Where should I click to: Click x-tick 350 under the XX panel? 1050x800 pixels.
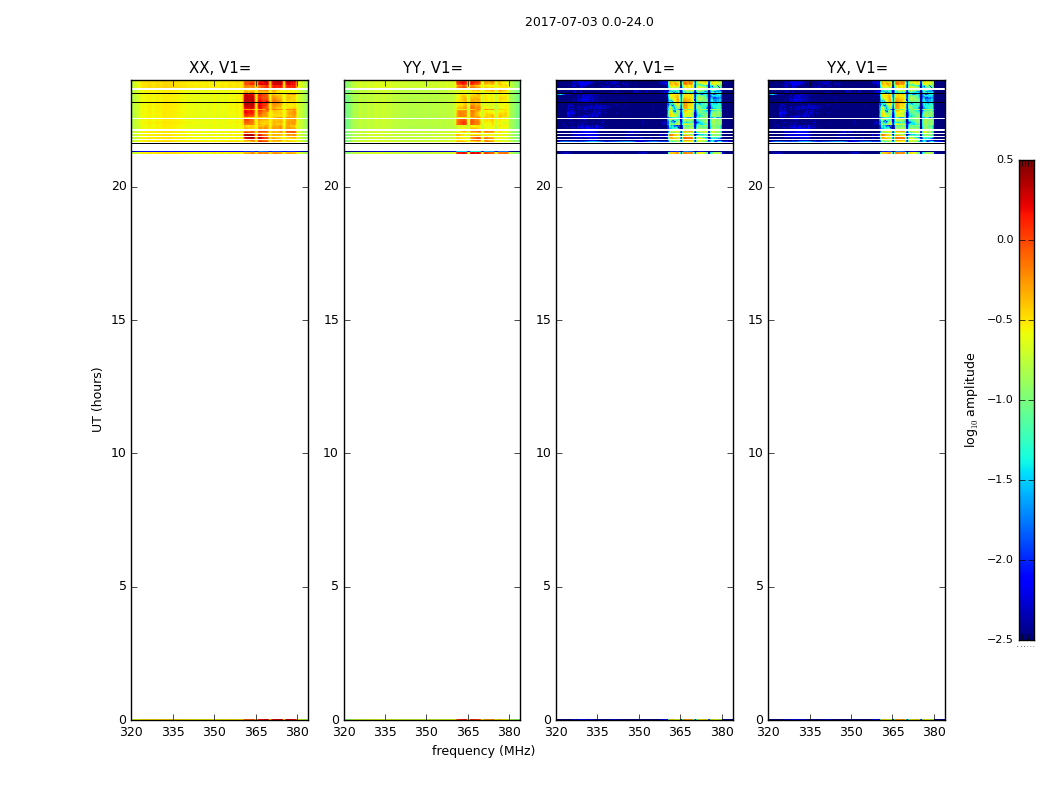[x=214, y=732]
